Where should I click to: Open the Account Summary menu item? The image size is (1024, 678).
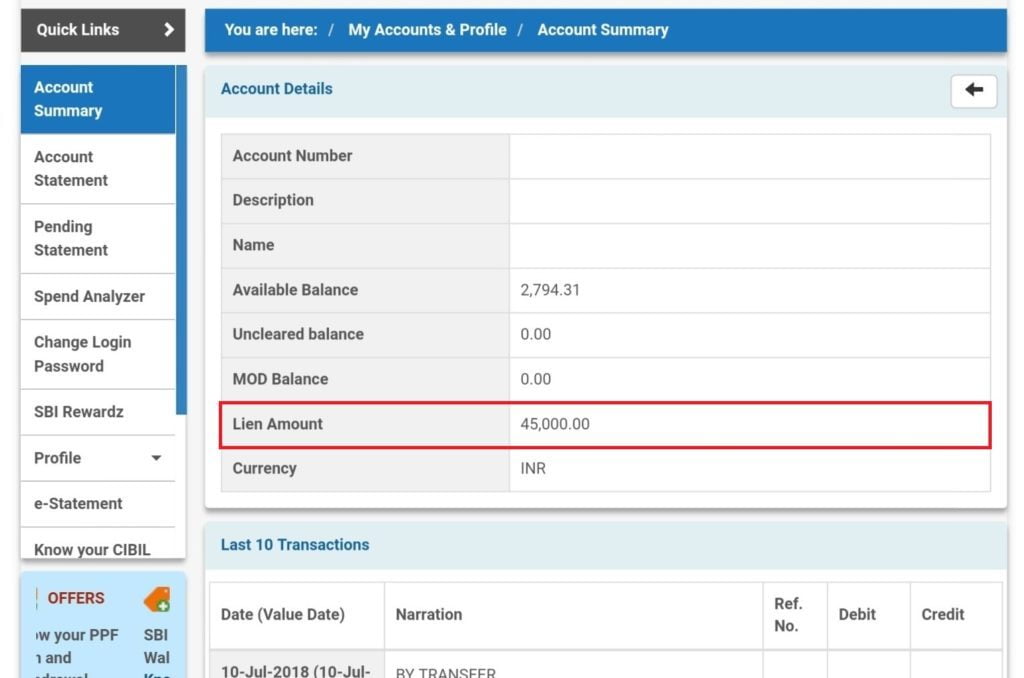[x=98, y=99]
